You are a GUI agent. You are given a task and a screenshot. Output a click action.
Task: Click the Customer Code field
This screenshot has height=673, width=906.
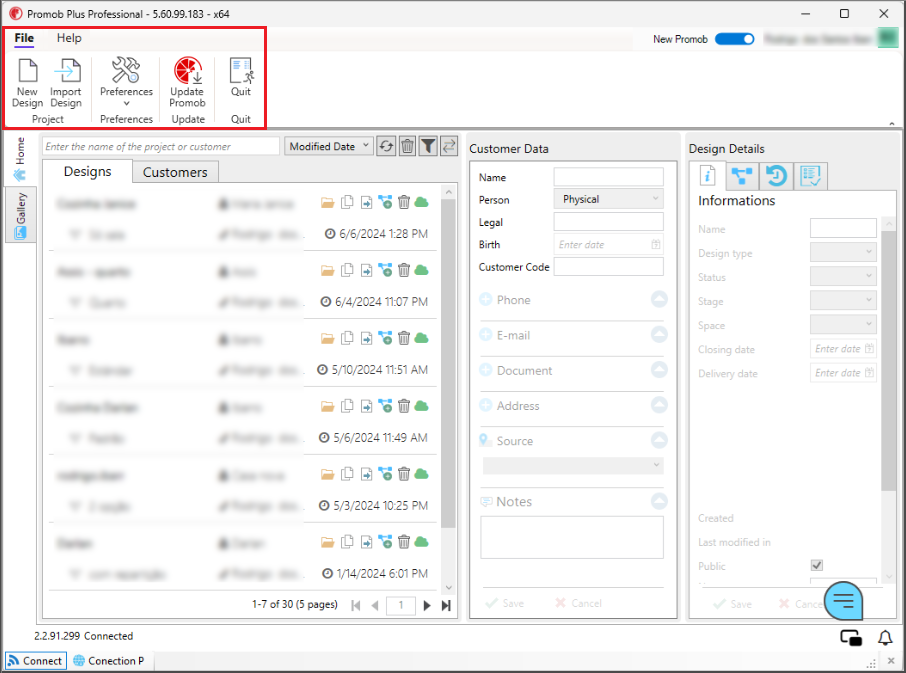pos(608,266)
